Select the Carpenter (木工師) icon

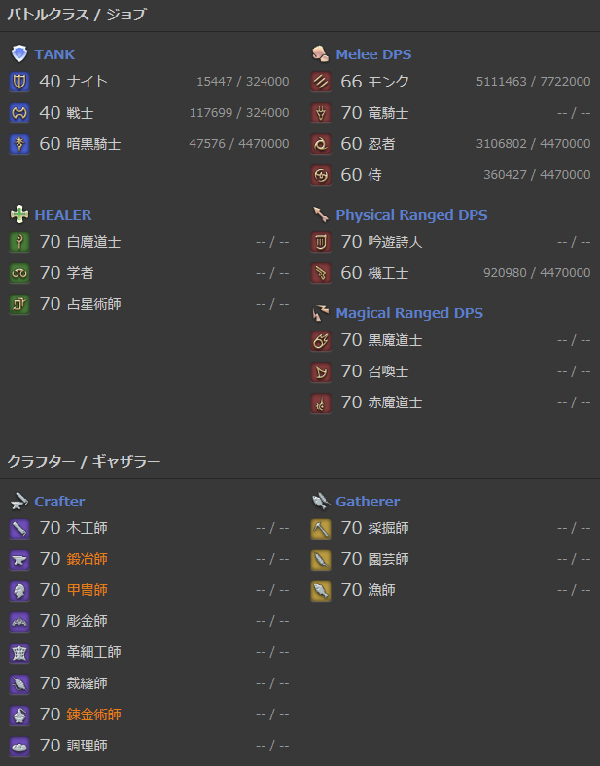20,529
